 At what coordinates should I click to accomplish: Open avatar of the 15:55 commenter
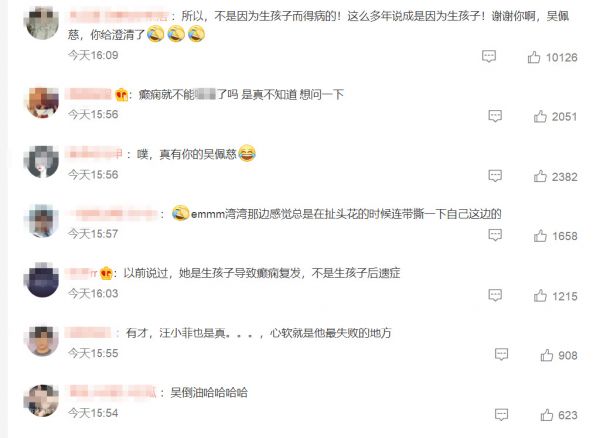[42, 340]
